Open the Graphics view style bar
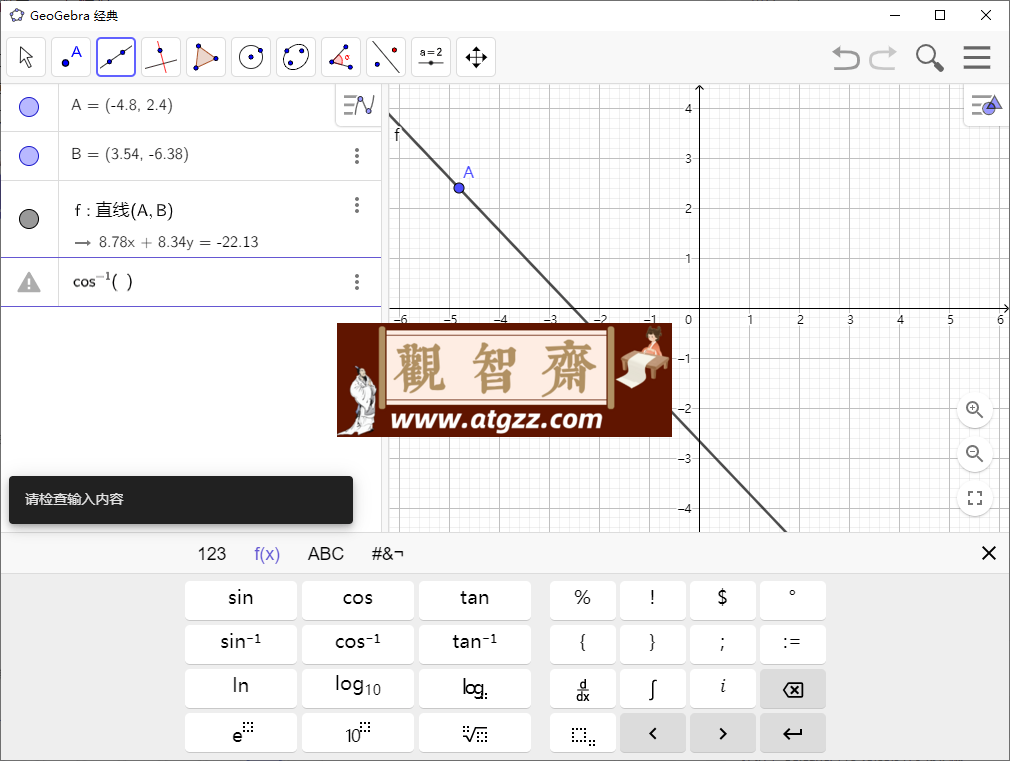This screenshot has height=761, width=1010. (987, 104)
